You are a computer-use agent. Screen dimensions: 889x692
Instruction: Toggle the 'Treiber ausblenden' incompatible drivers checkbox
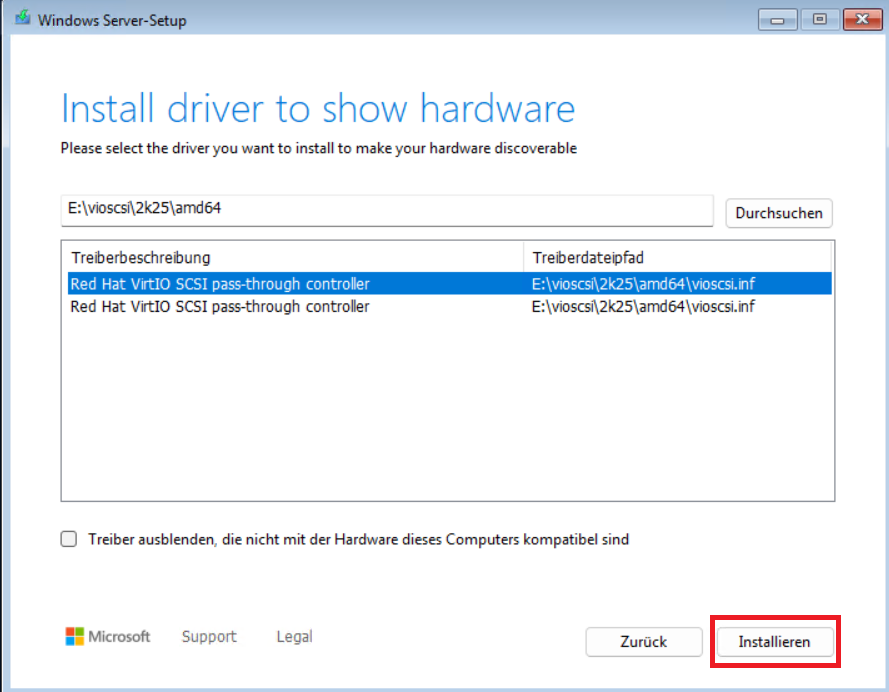69,539
